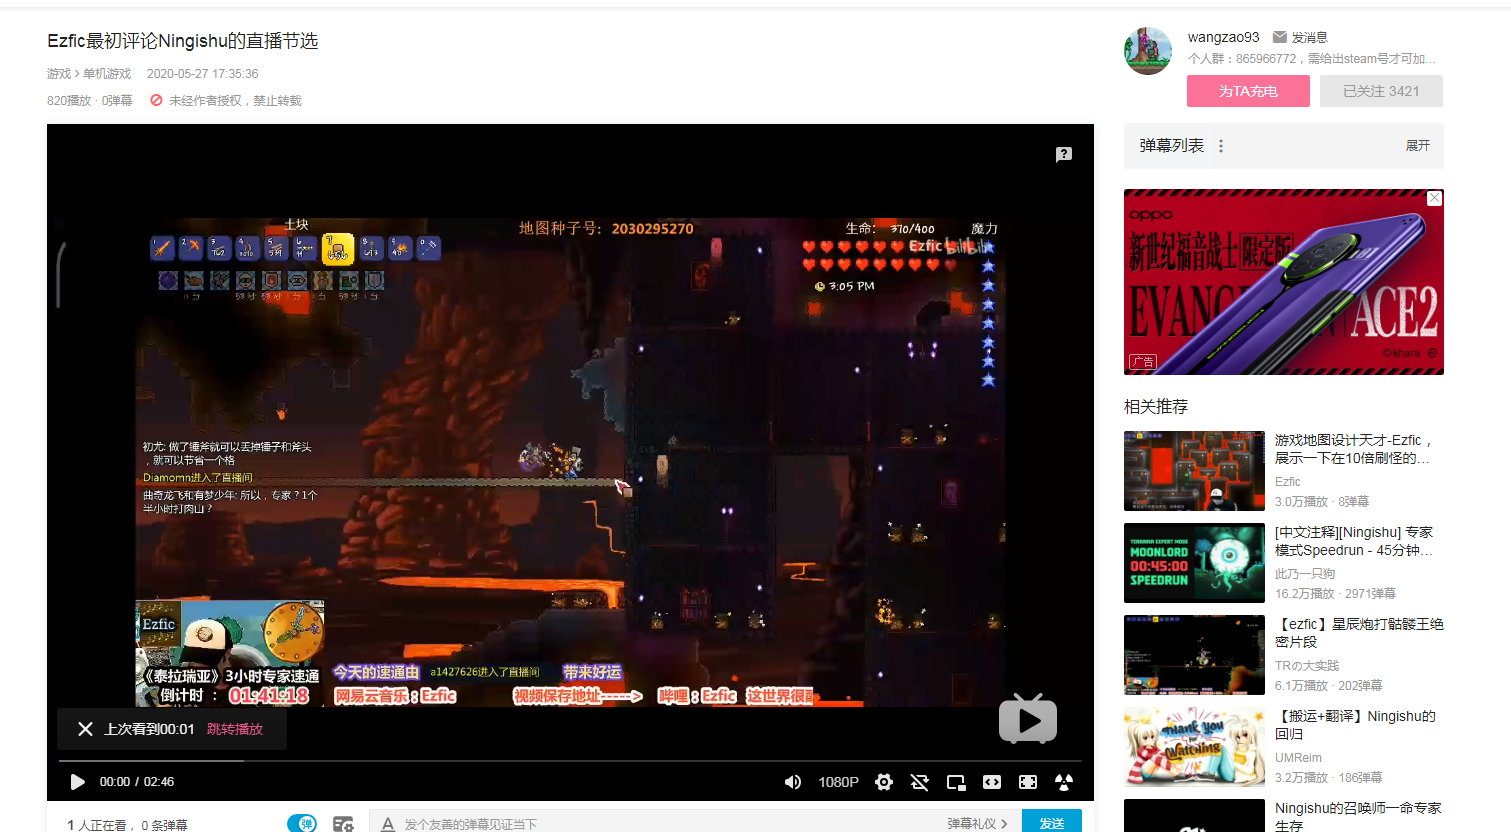Enable picture-in-picture mode icon

pos(956,782)
